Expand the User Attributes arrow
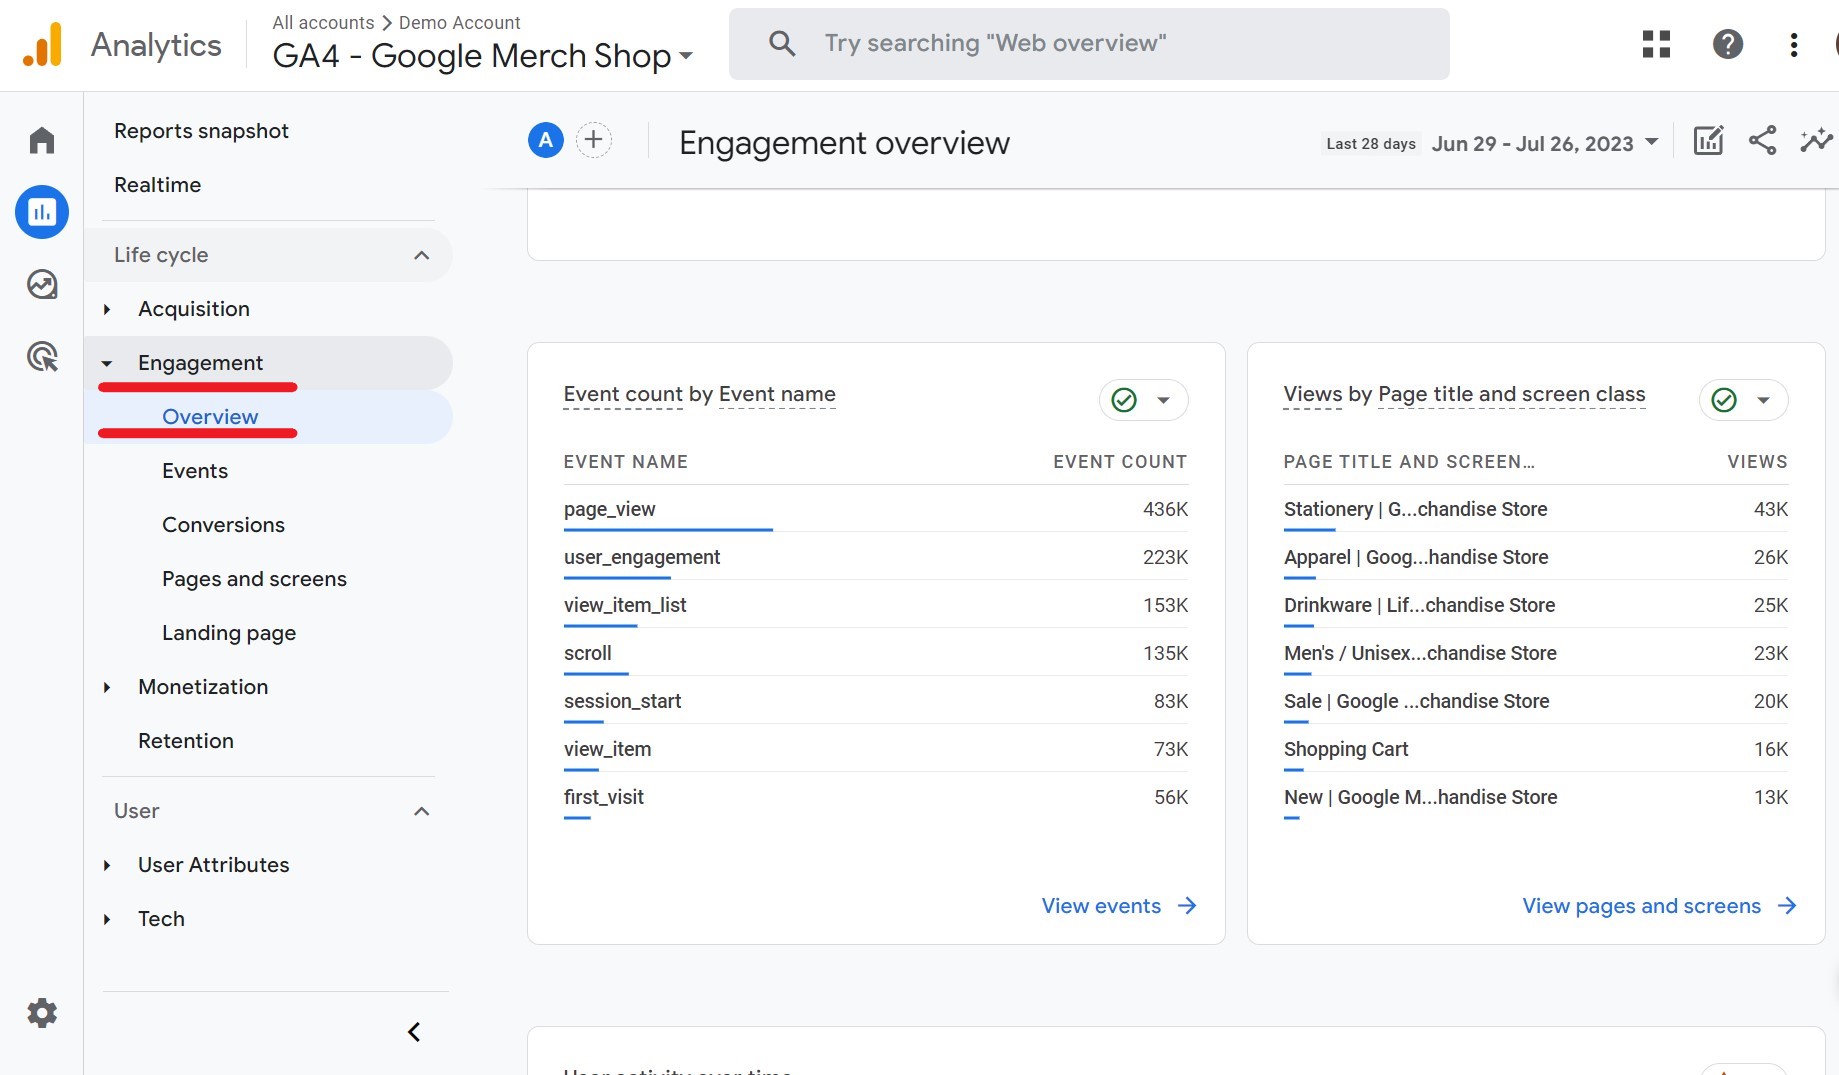1839x1075 pixels. point(107,866)
